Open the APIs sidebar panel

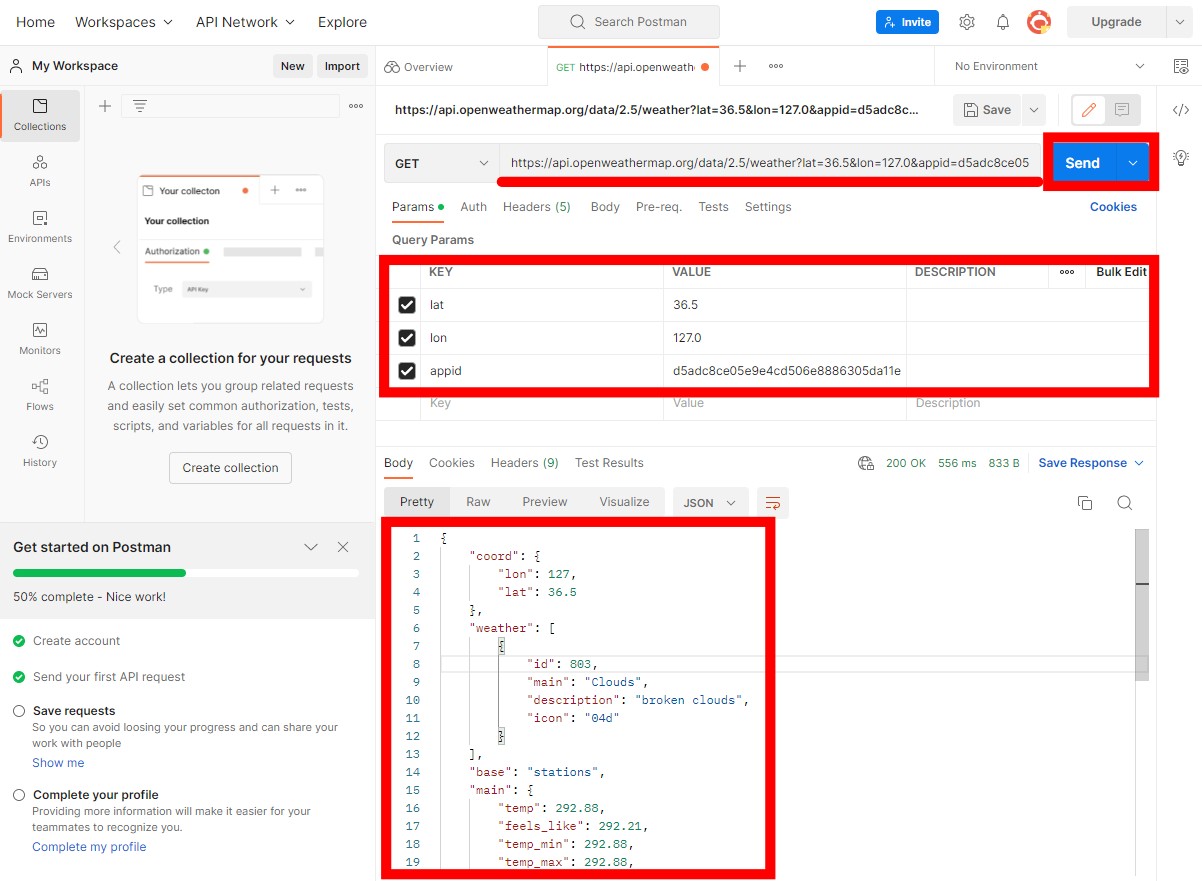40,171
